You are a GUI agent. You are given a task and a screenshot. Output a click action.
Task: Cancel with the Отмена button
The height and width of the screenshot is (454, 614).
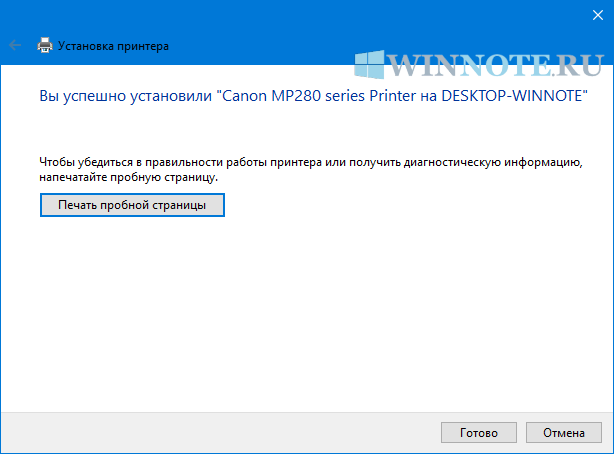point(563,432)
